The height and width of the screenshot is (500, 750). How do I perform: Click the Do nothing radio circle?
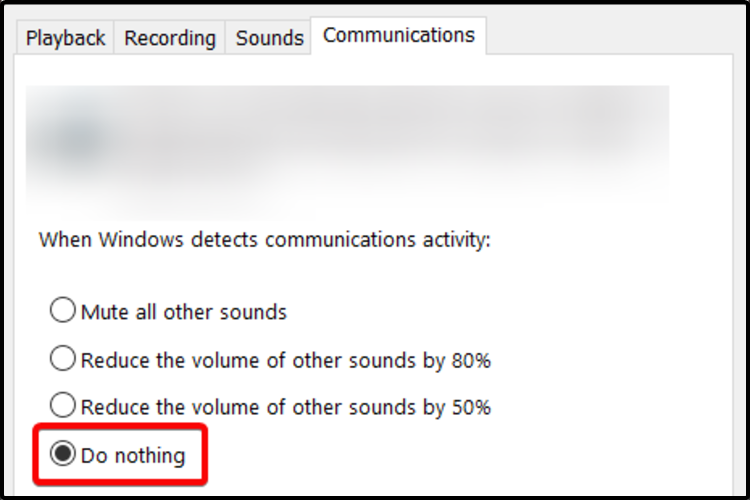pos(63,455)
